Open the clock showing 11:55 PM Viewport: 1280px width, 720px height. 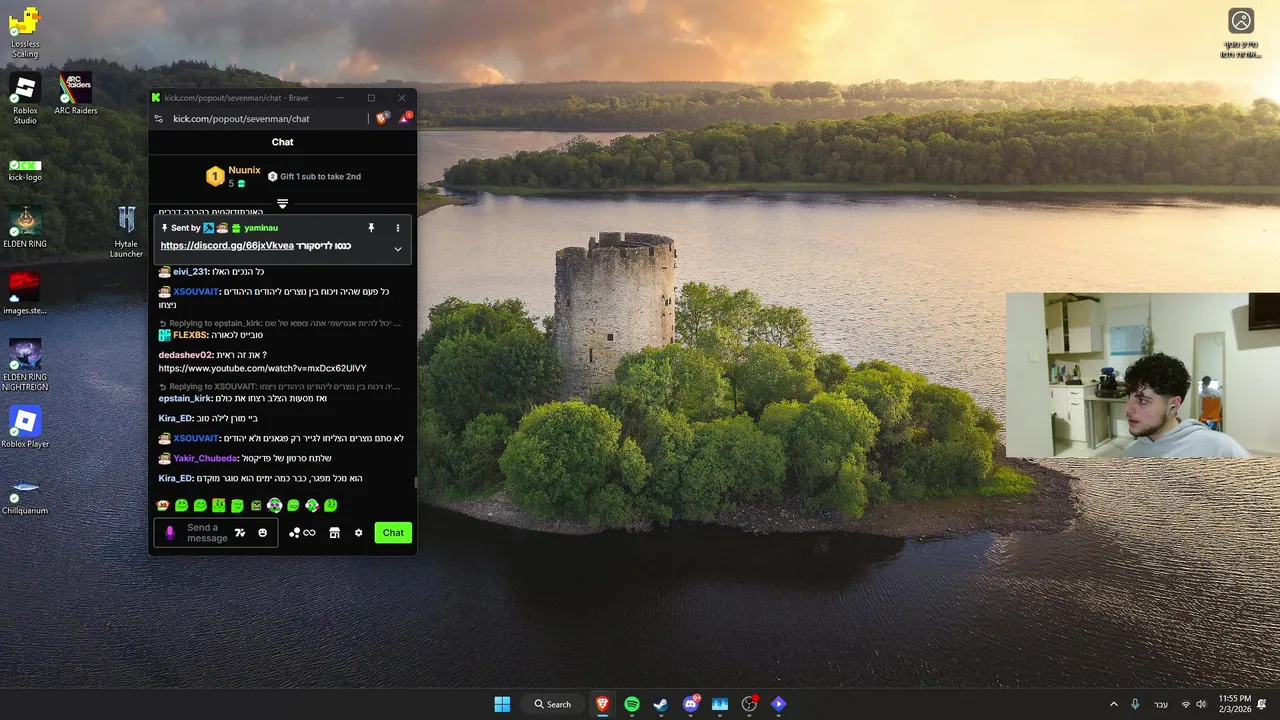1234,704
